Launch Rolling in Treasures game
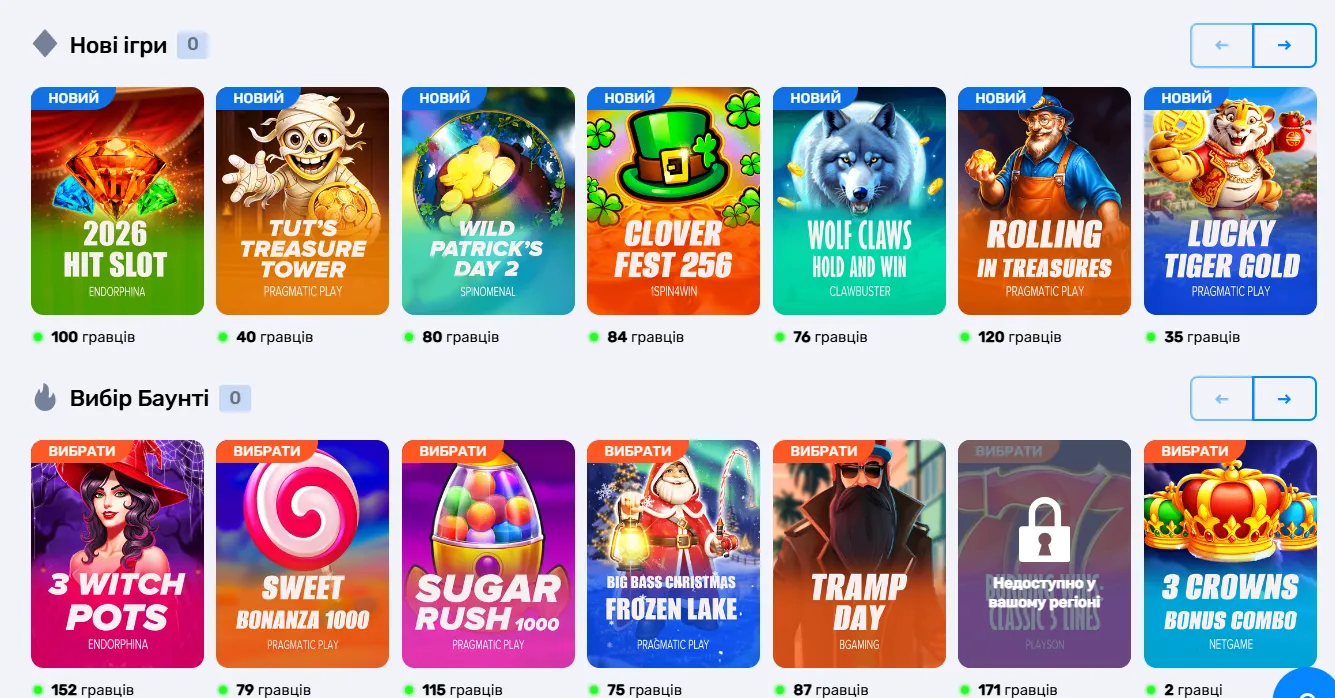This screenshot has height=698, width=1335. point(1044,201)
